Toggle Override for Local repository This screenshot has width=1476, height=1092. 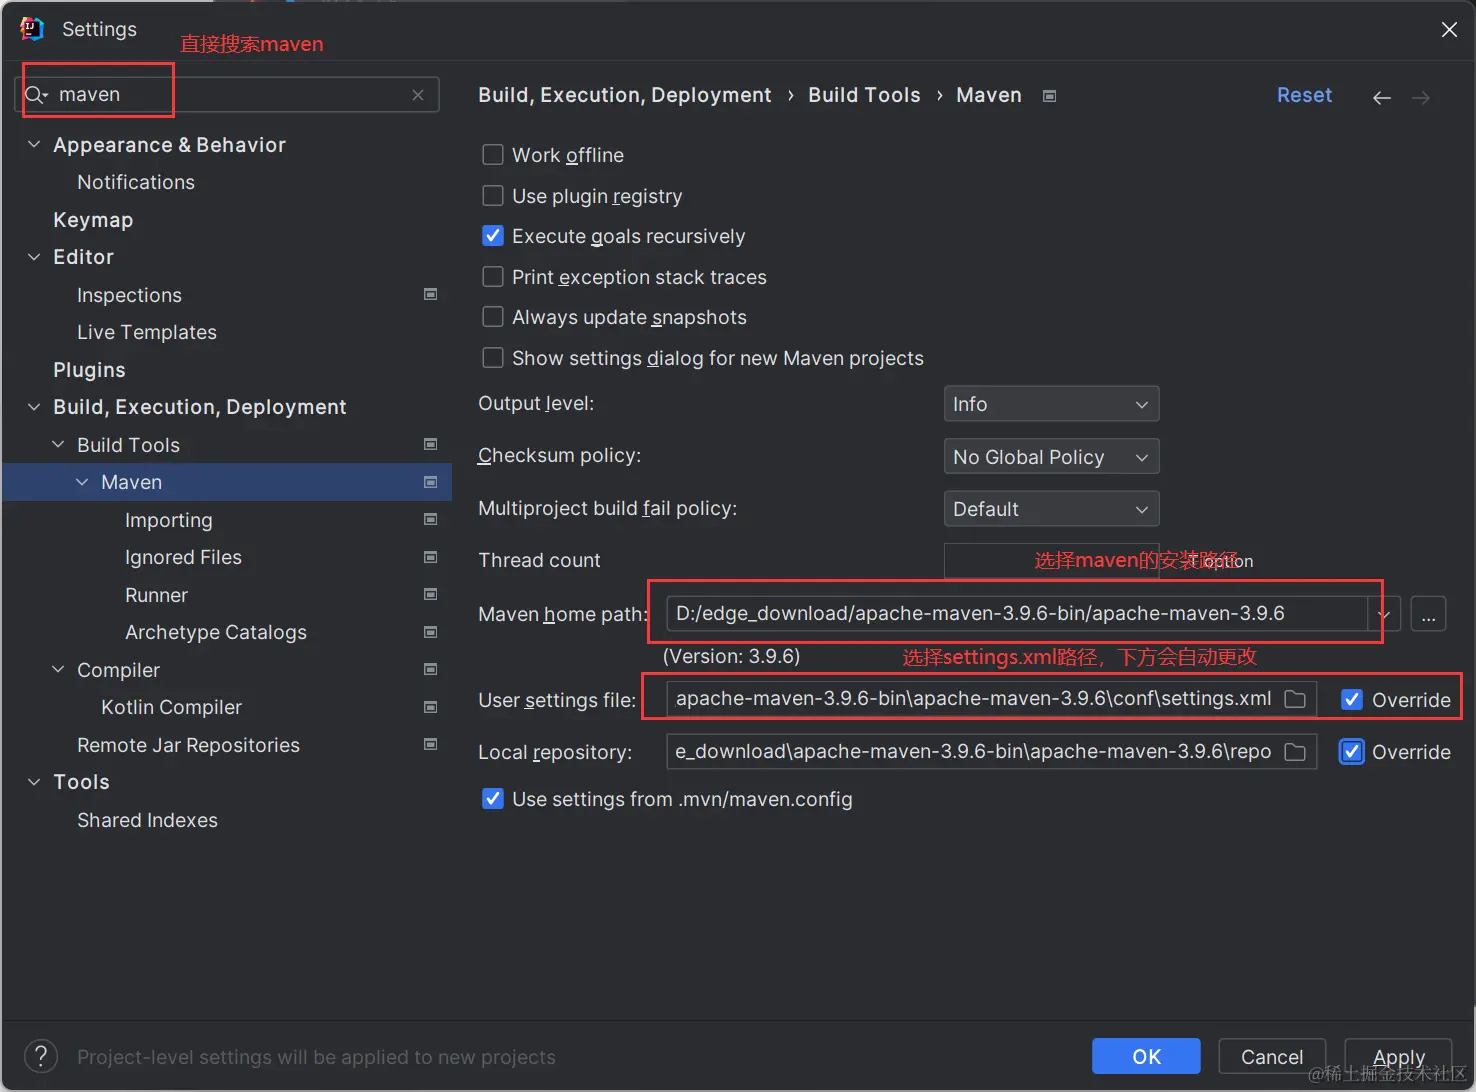tap(1352, 752)
